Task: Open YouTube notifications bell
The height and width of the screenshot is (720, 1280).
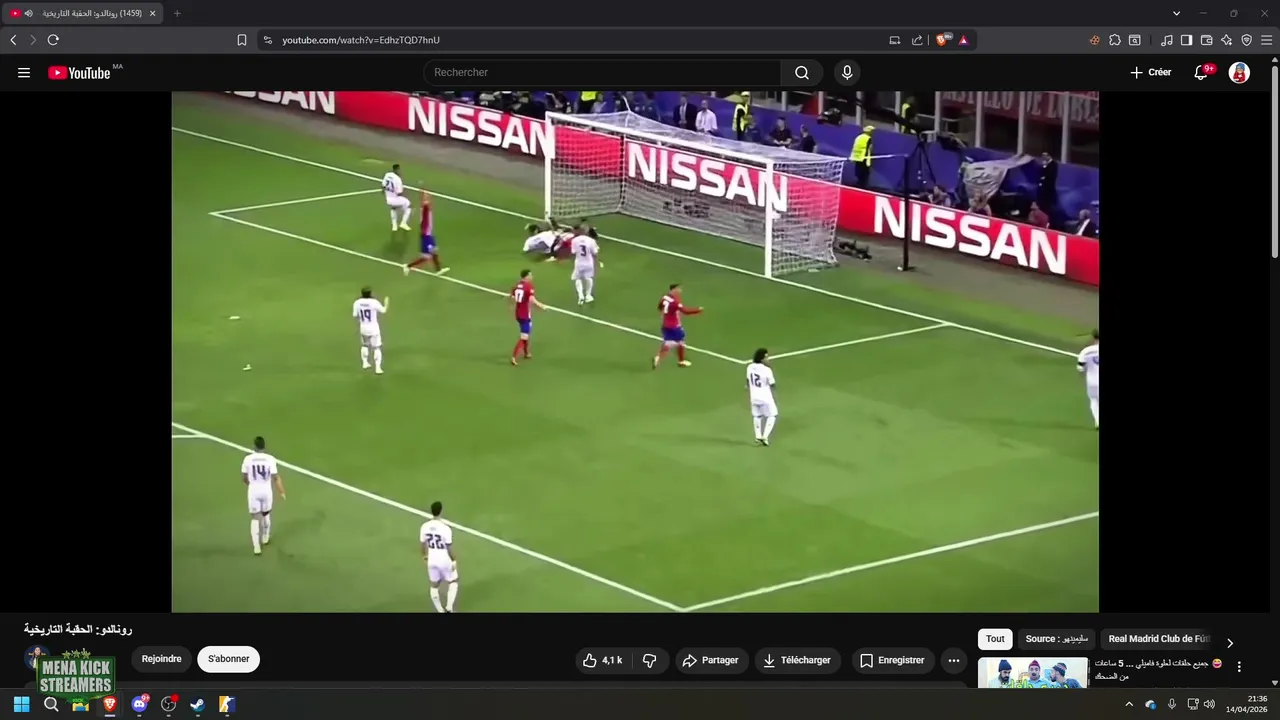Action: pyautogui.click(x=1201, y=73)
